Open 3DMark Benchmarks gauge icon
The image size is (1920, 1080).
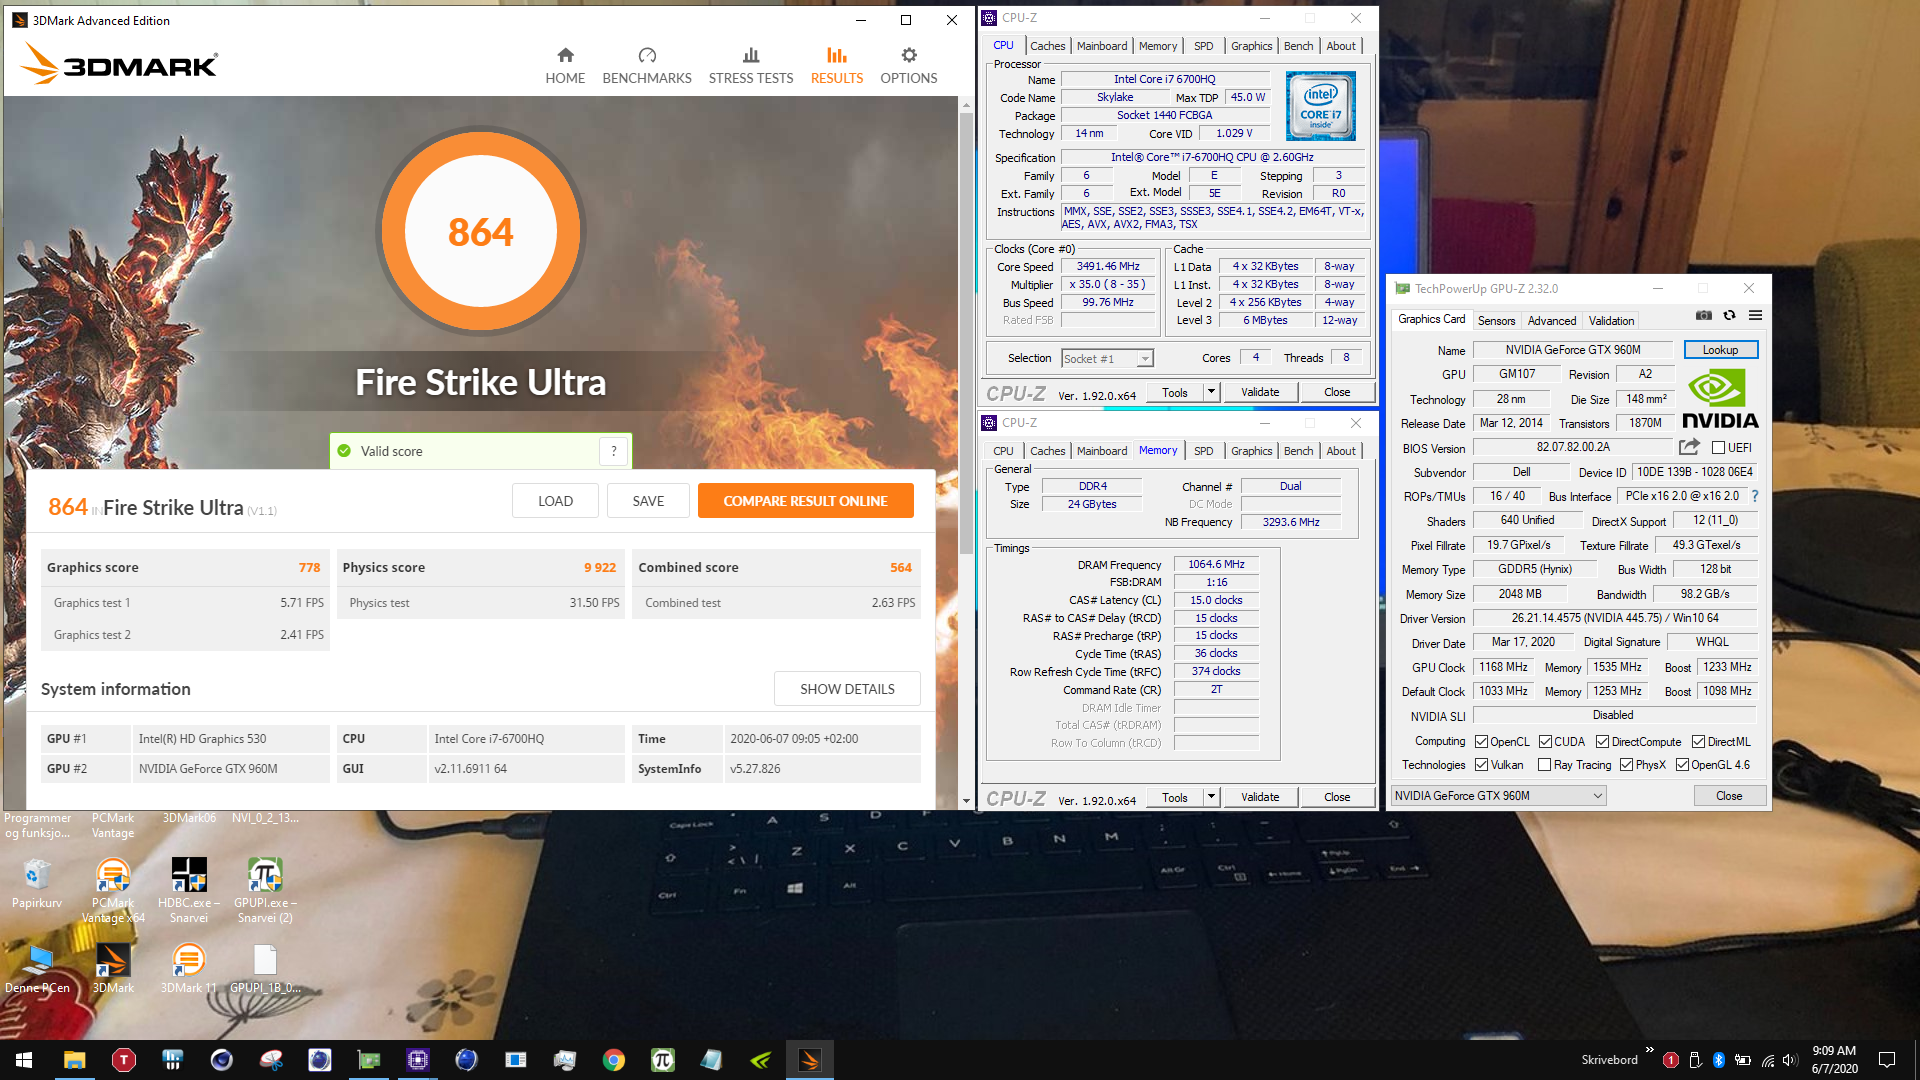click(x=647, y=55)
